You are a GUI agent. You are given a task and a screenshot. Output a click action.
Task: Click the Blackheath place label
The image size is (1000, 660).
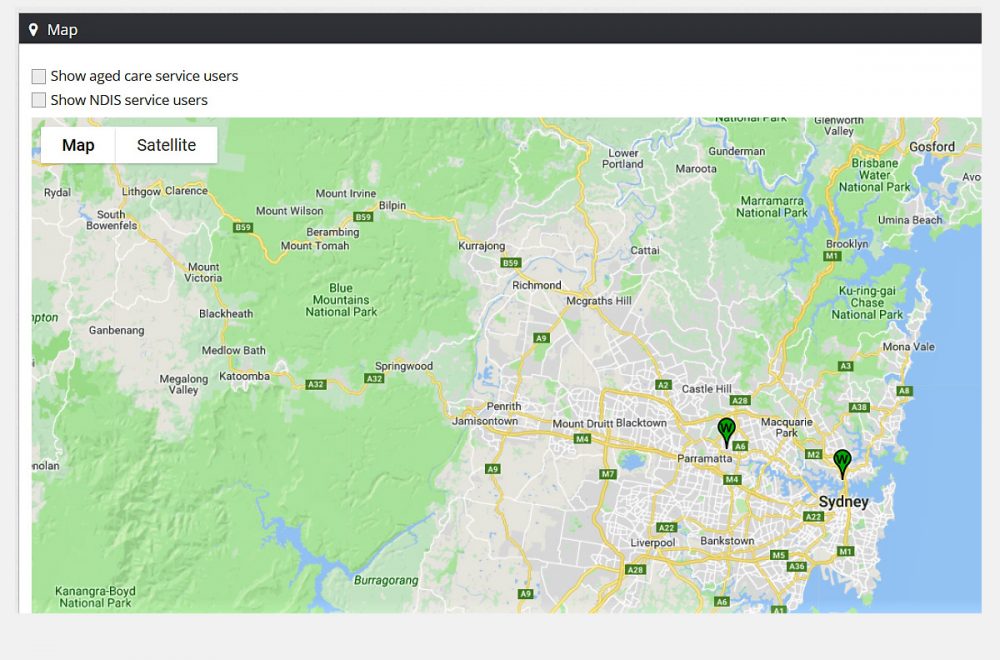click(x=226, y=314)
